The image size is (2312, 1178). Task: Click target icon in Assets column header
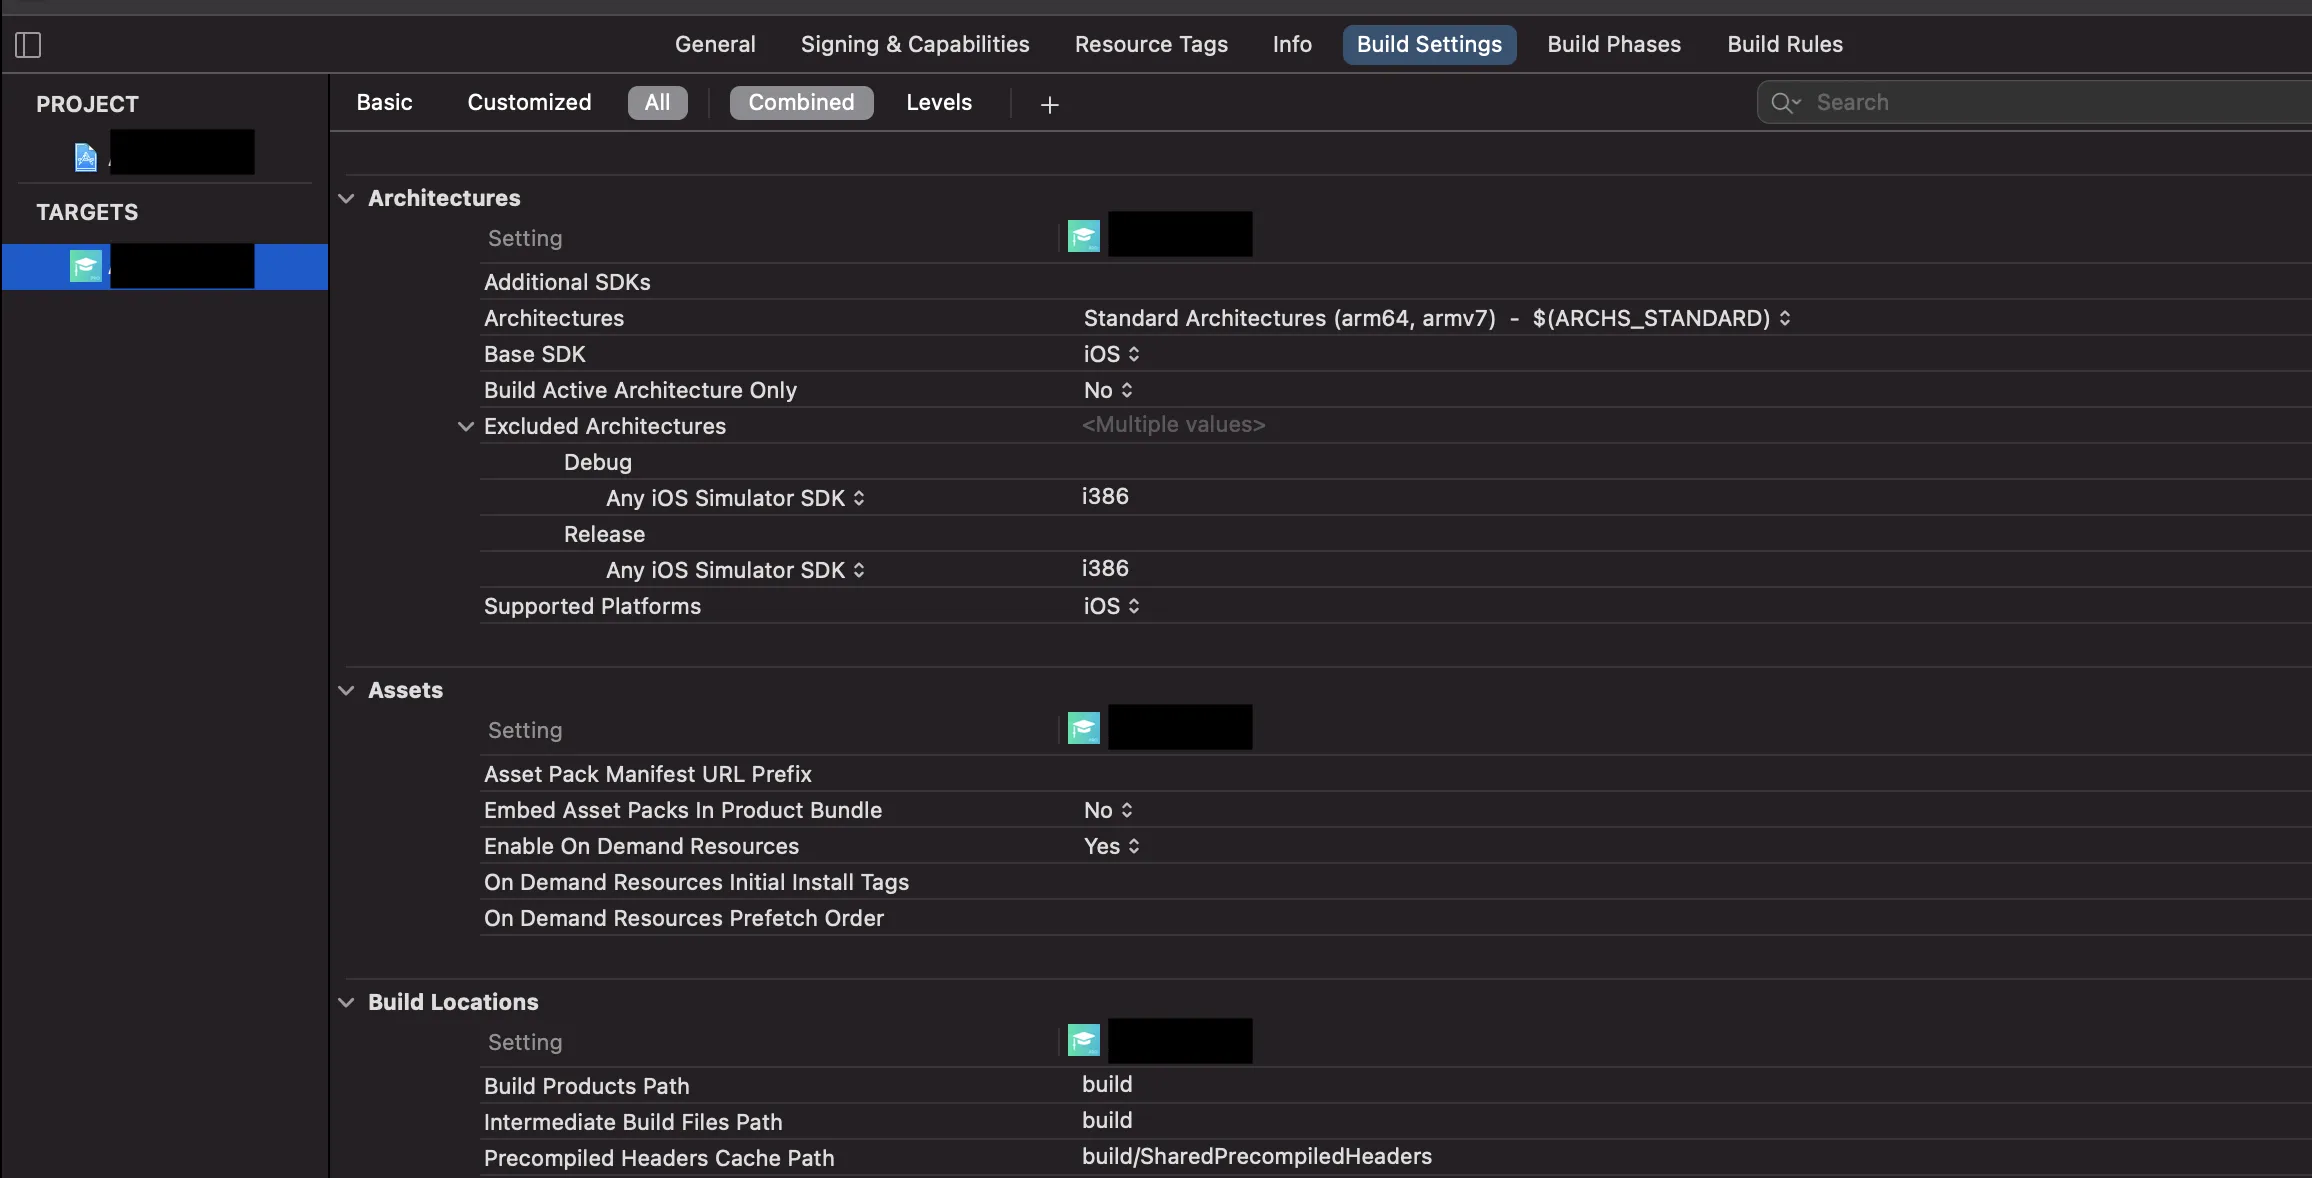[1083, 729]
